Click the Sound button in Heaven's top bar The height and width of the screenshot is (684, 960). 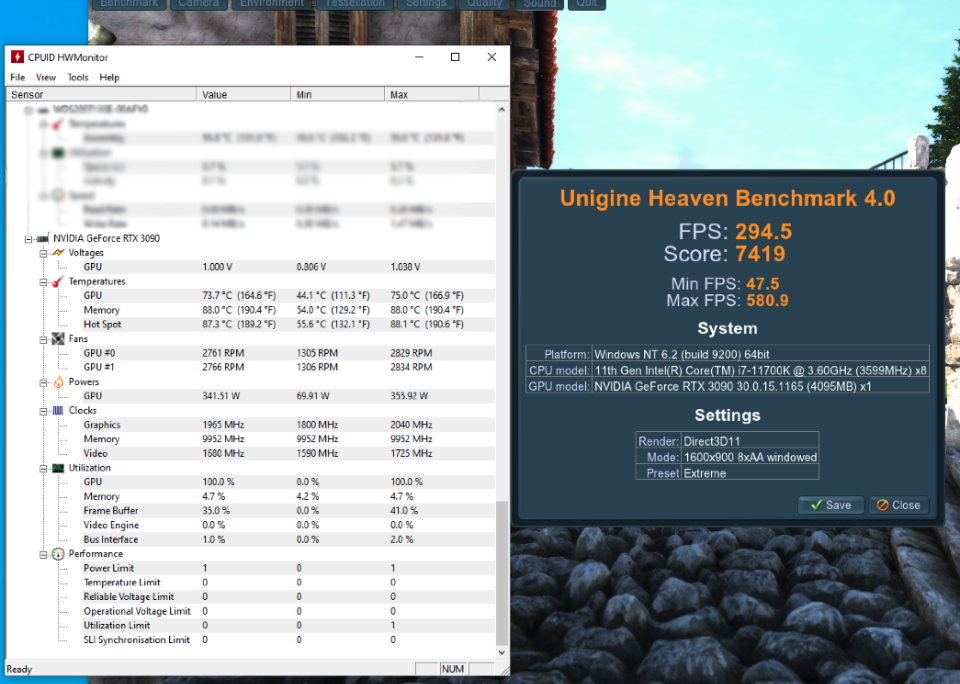click(539, 4)
